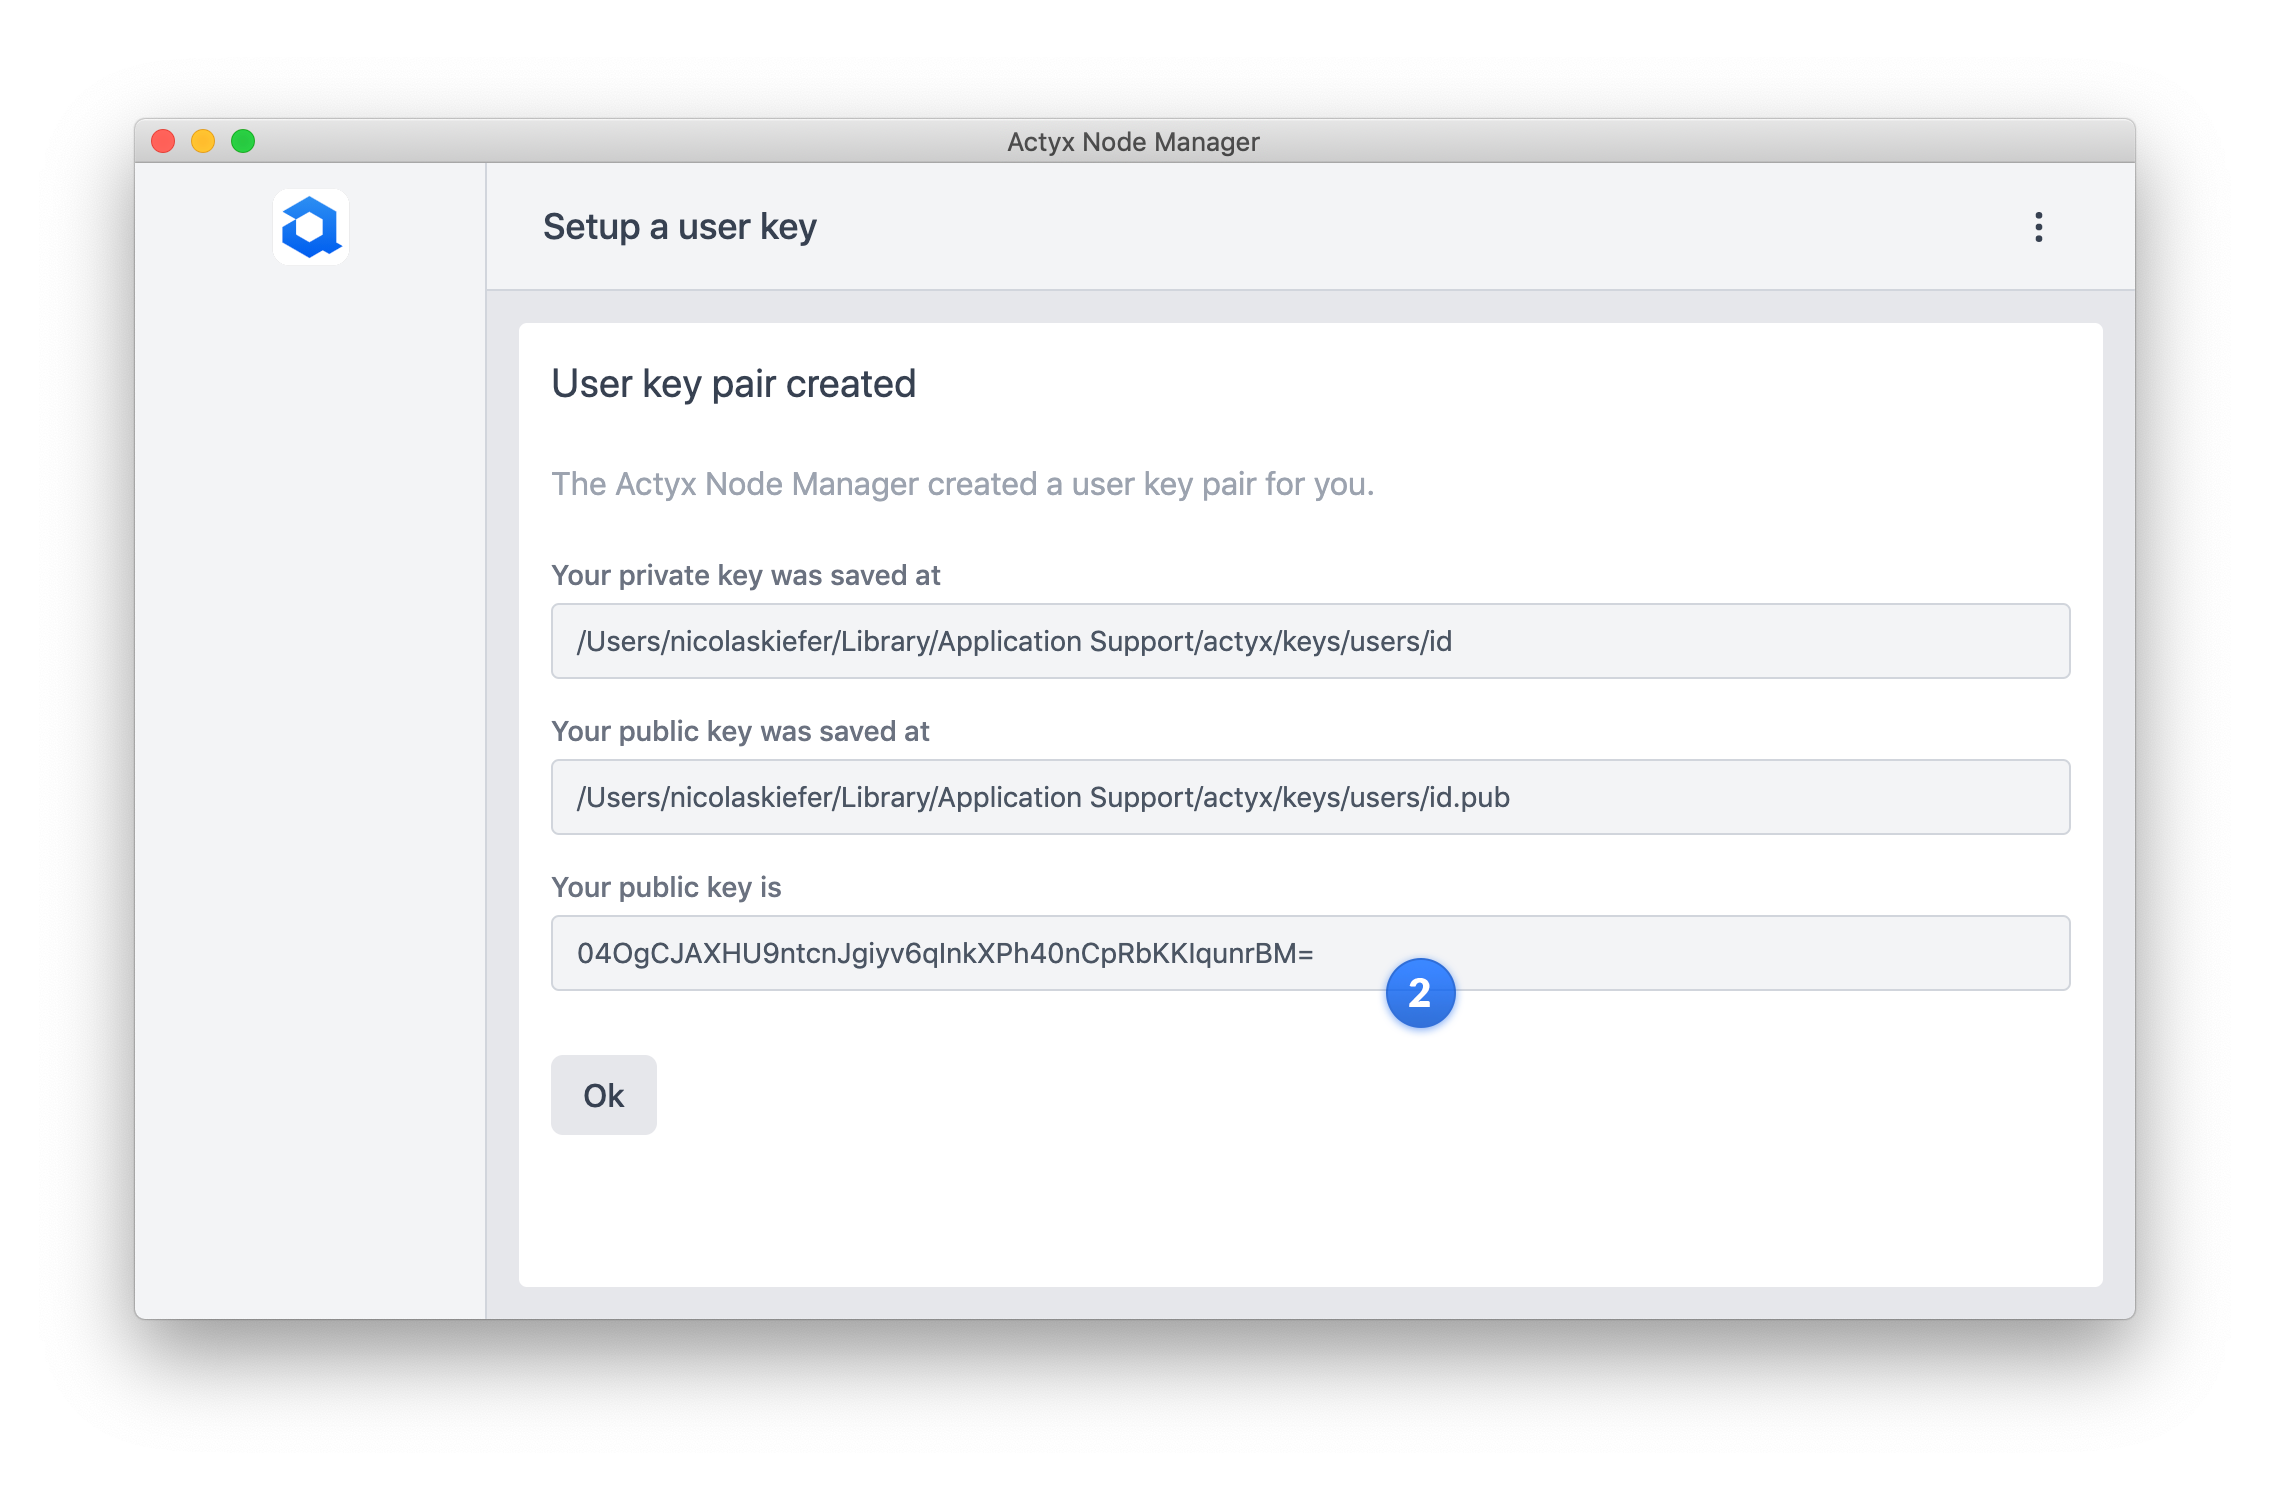The width and height of the screenshot is (2270, 1499).
Task: Click 'Your public key was saved at' label
Action: 740,731
